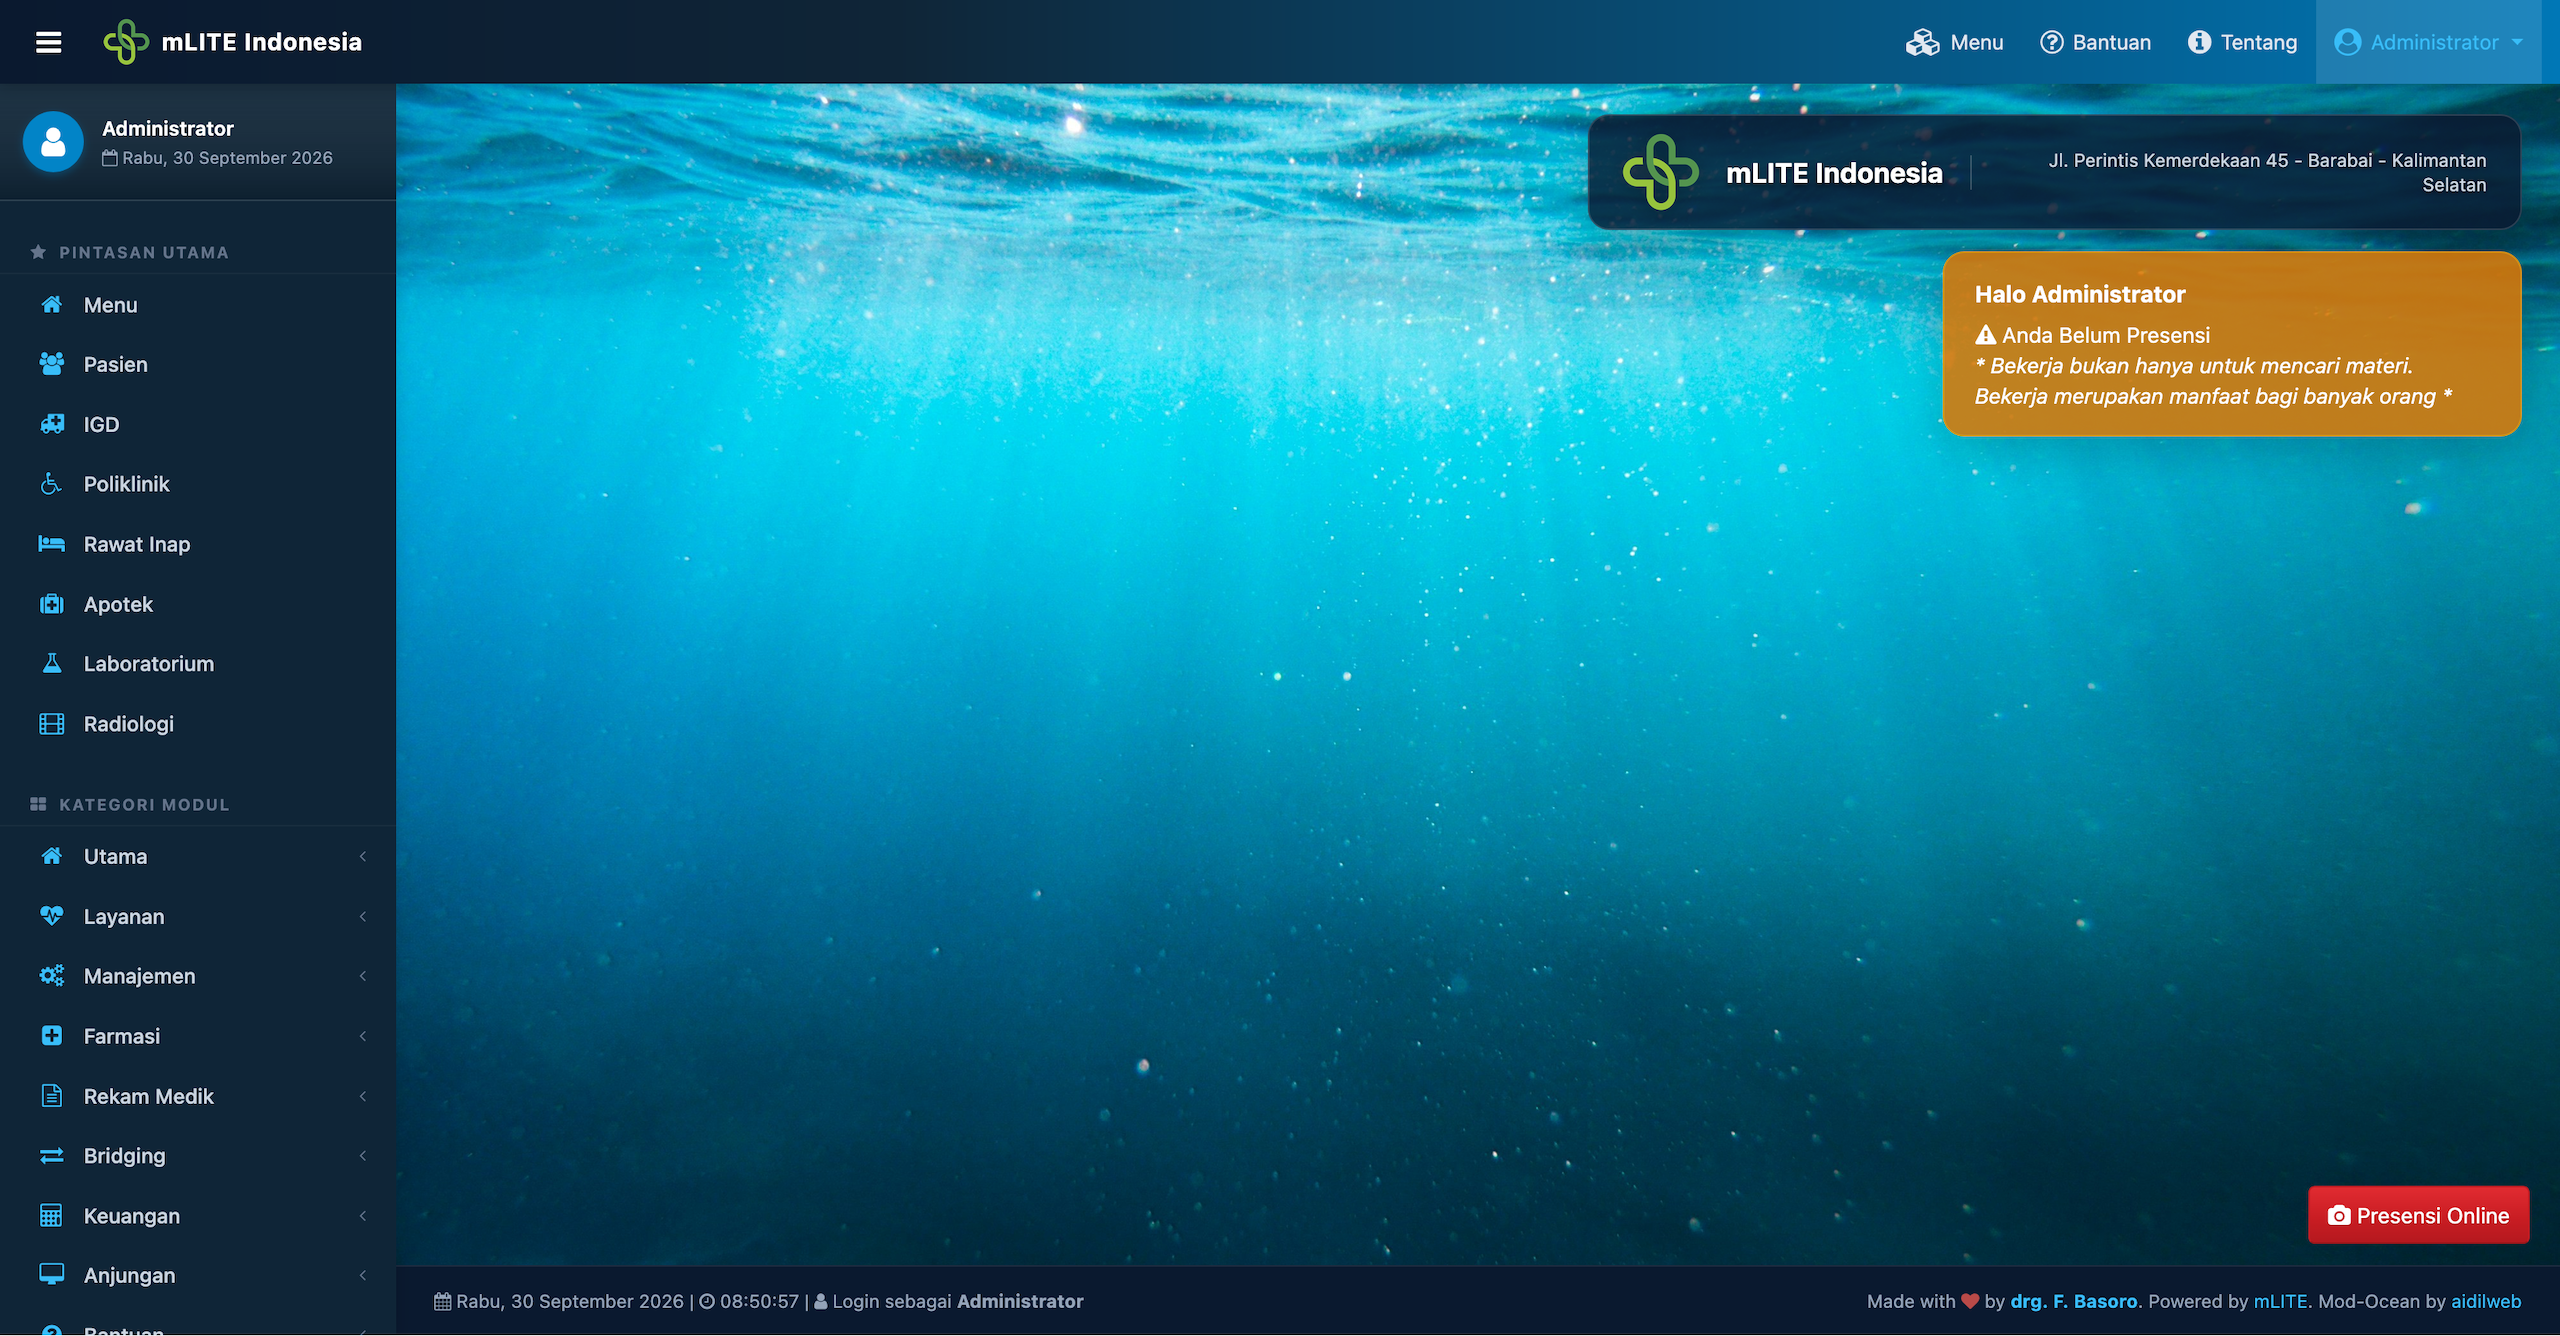The width and height of the screenshot is (2560, 1336).
Task: Expand the Utama module category
Action: (198, 856)
